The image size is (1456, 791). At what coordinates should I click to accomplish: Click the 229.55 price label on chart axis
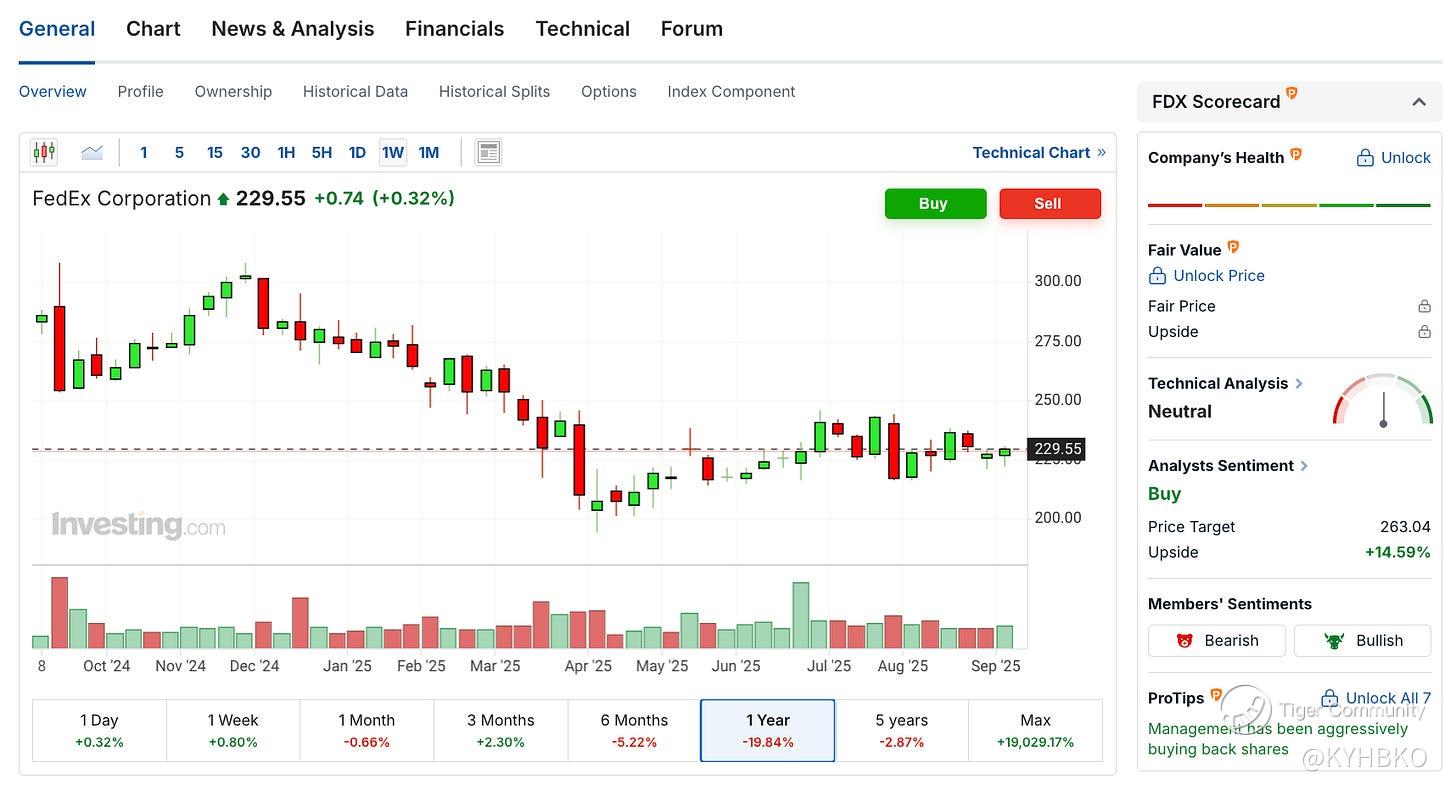click(x=1058, y=449)
